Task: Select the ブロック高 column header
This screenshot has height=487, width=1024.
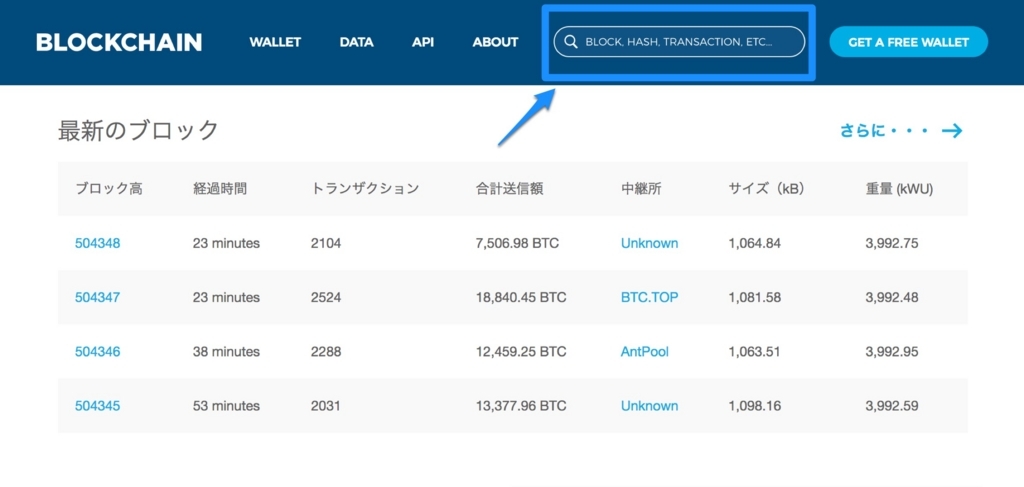Action: tap(108, 189)
